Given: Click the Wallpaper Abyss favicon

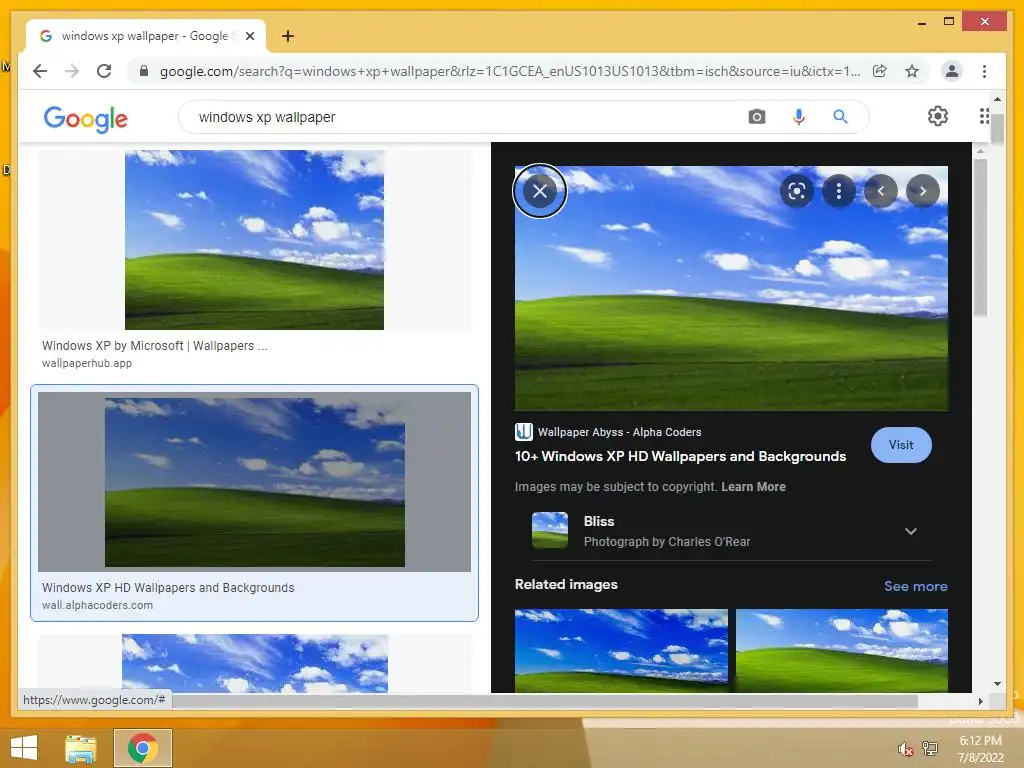Looking at the screenshot, I should coord(524,432).
